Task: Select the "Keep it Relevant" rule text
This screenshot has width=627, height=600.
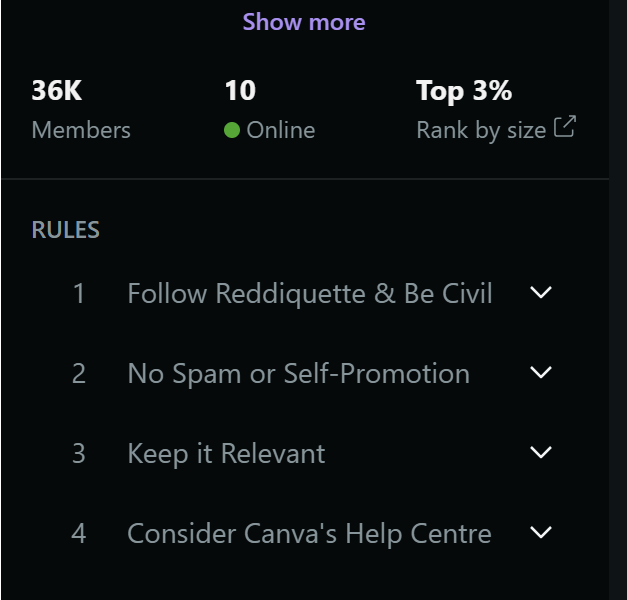Action: [226, 454]
